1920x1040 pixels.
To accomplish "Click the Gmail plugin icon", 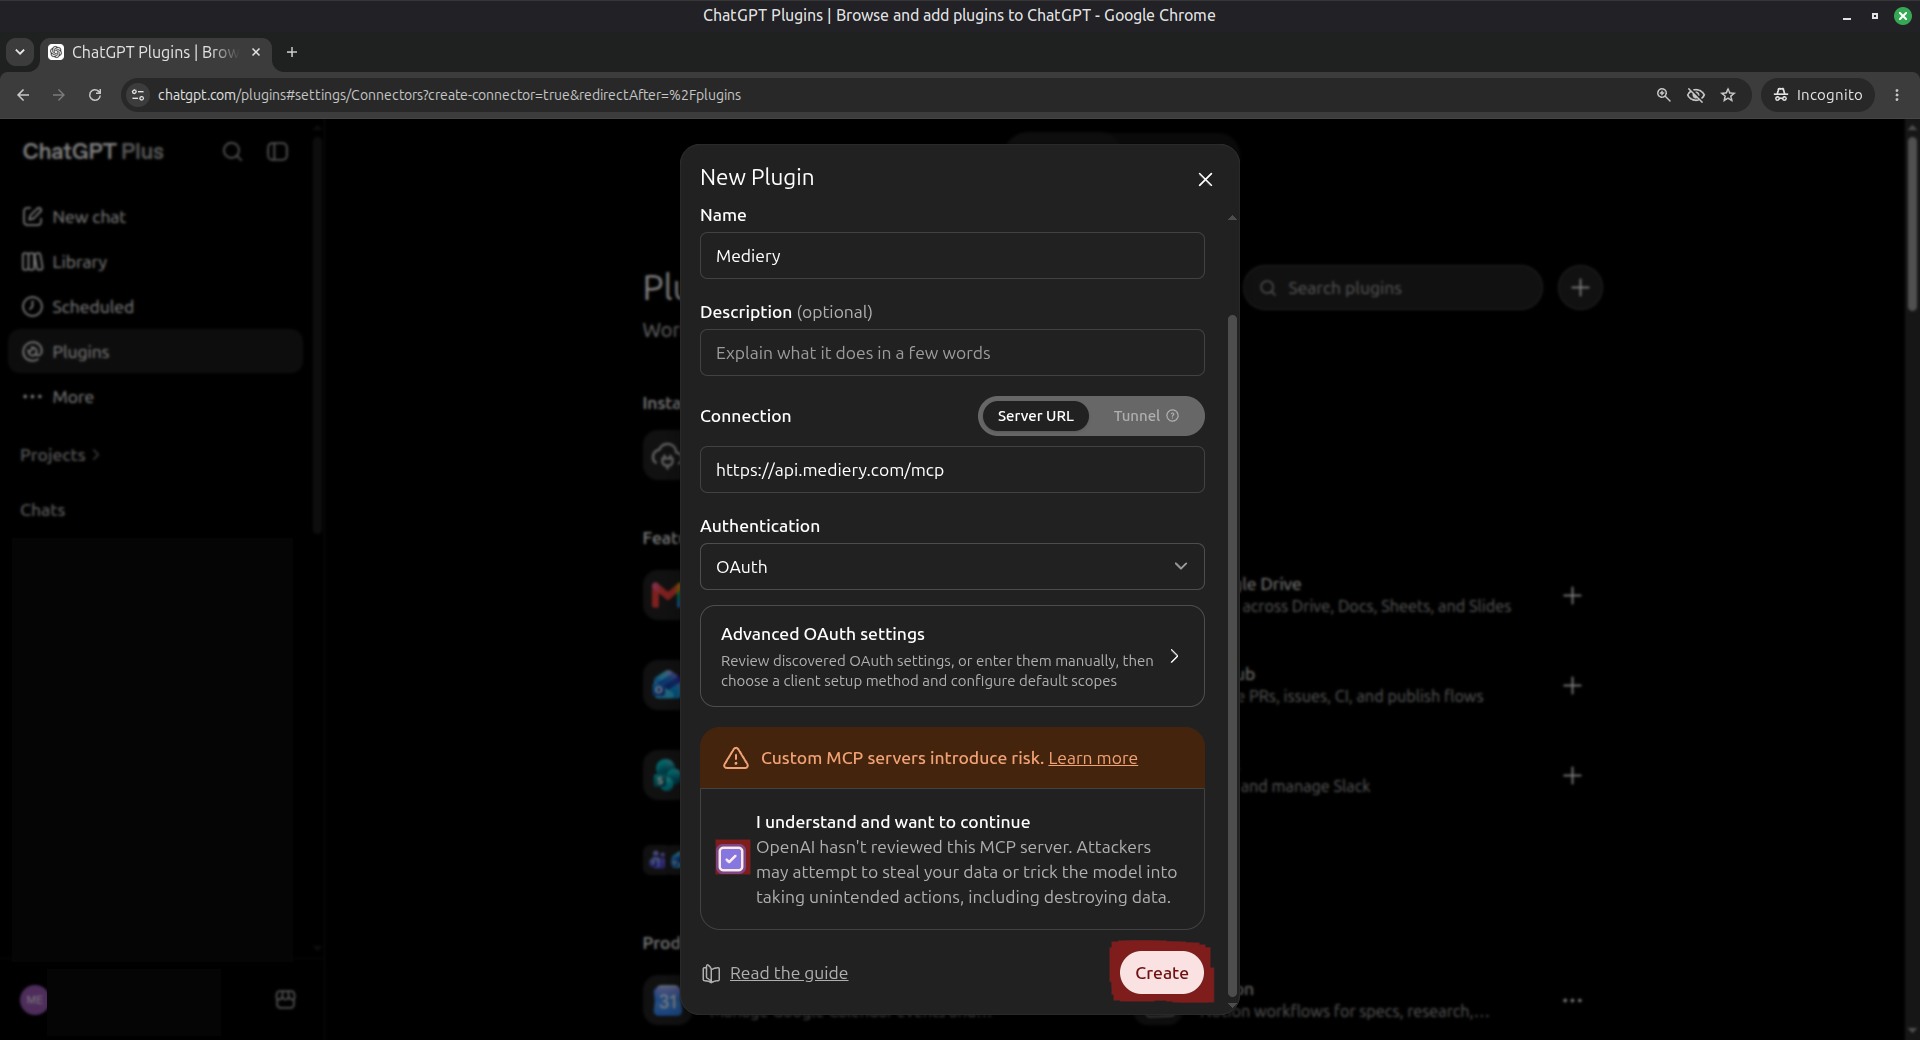I will point(664,595).
